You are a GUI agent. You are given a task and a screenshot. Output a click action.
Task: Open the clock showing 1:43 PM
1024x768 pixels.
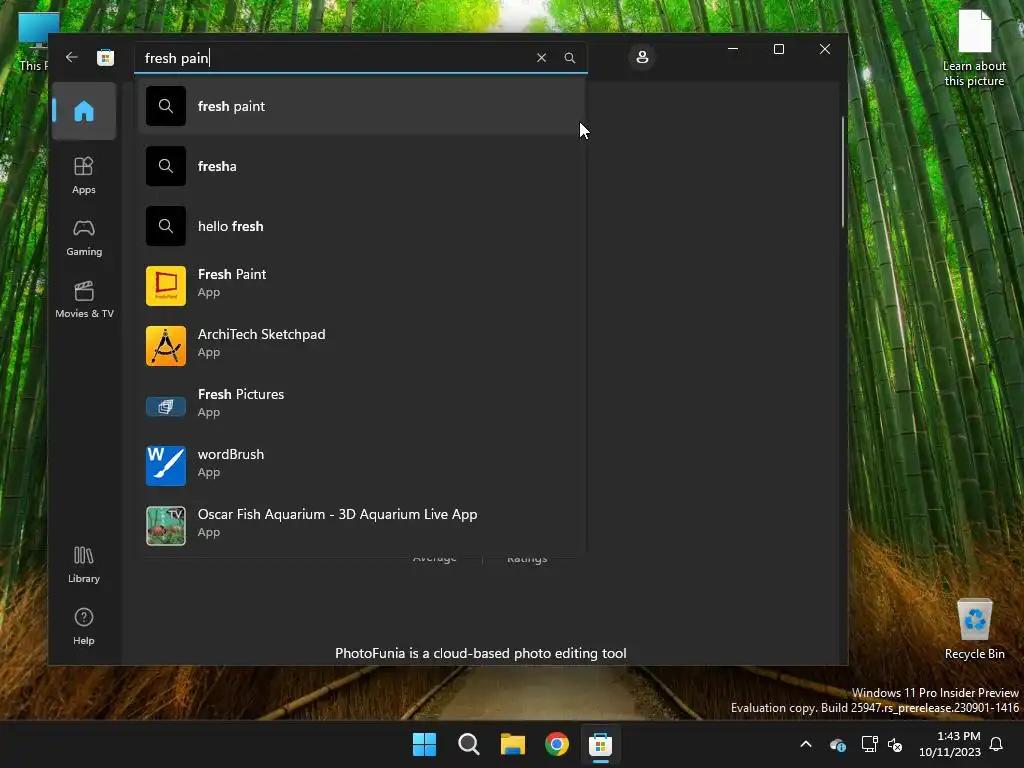pyautogui.click(x=950, y=744)
